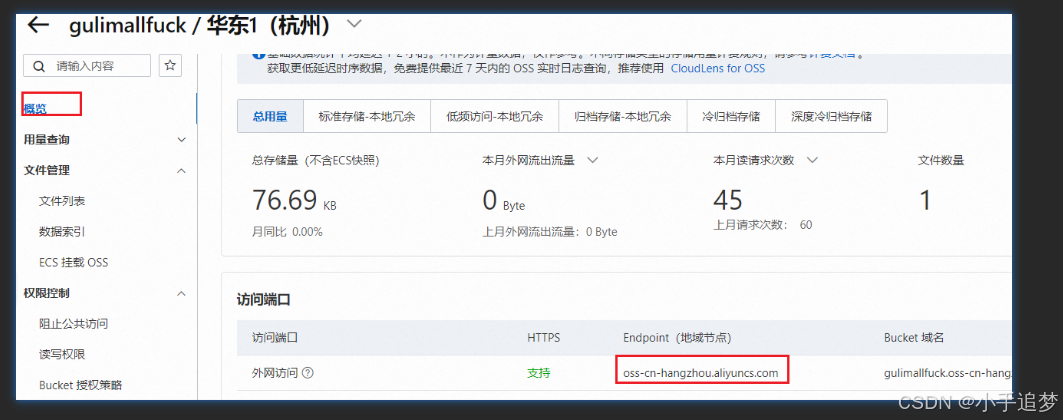Click the 文件数量 label

click(941, 161)
